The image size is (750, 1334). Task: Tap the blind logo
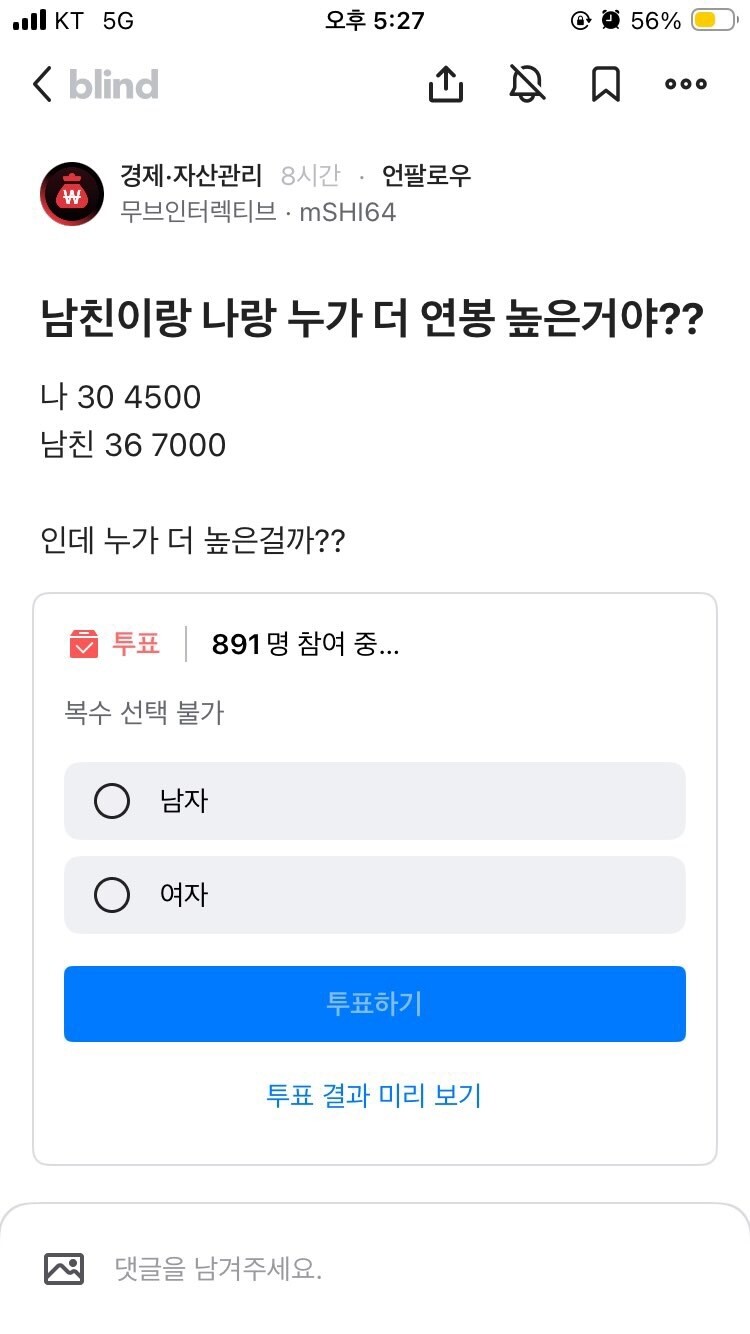pyautogui.click(x=113, y=85)
